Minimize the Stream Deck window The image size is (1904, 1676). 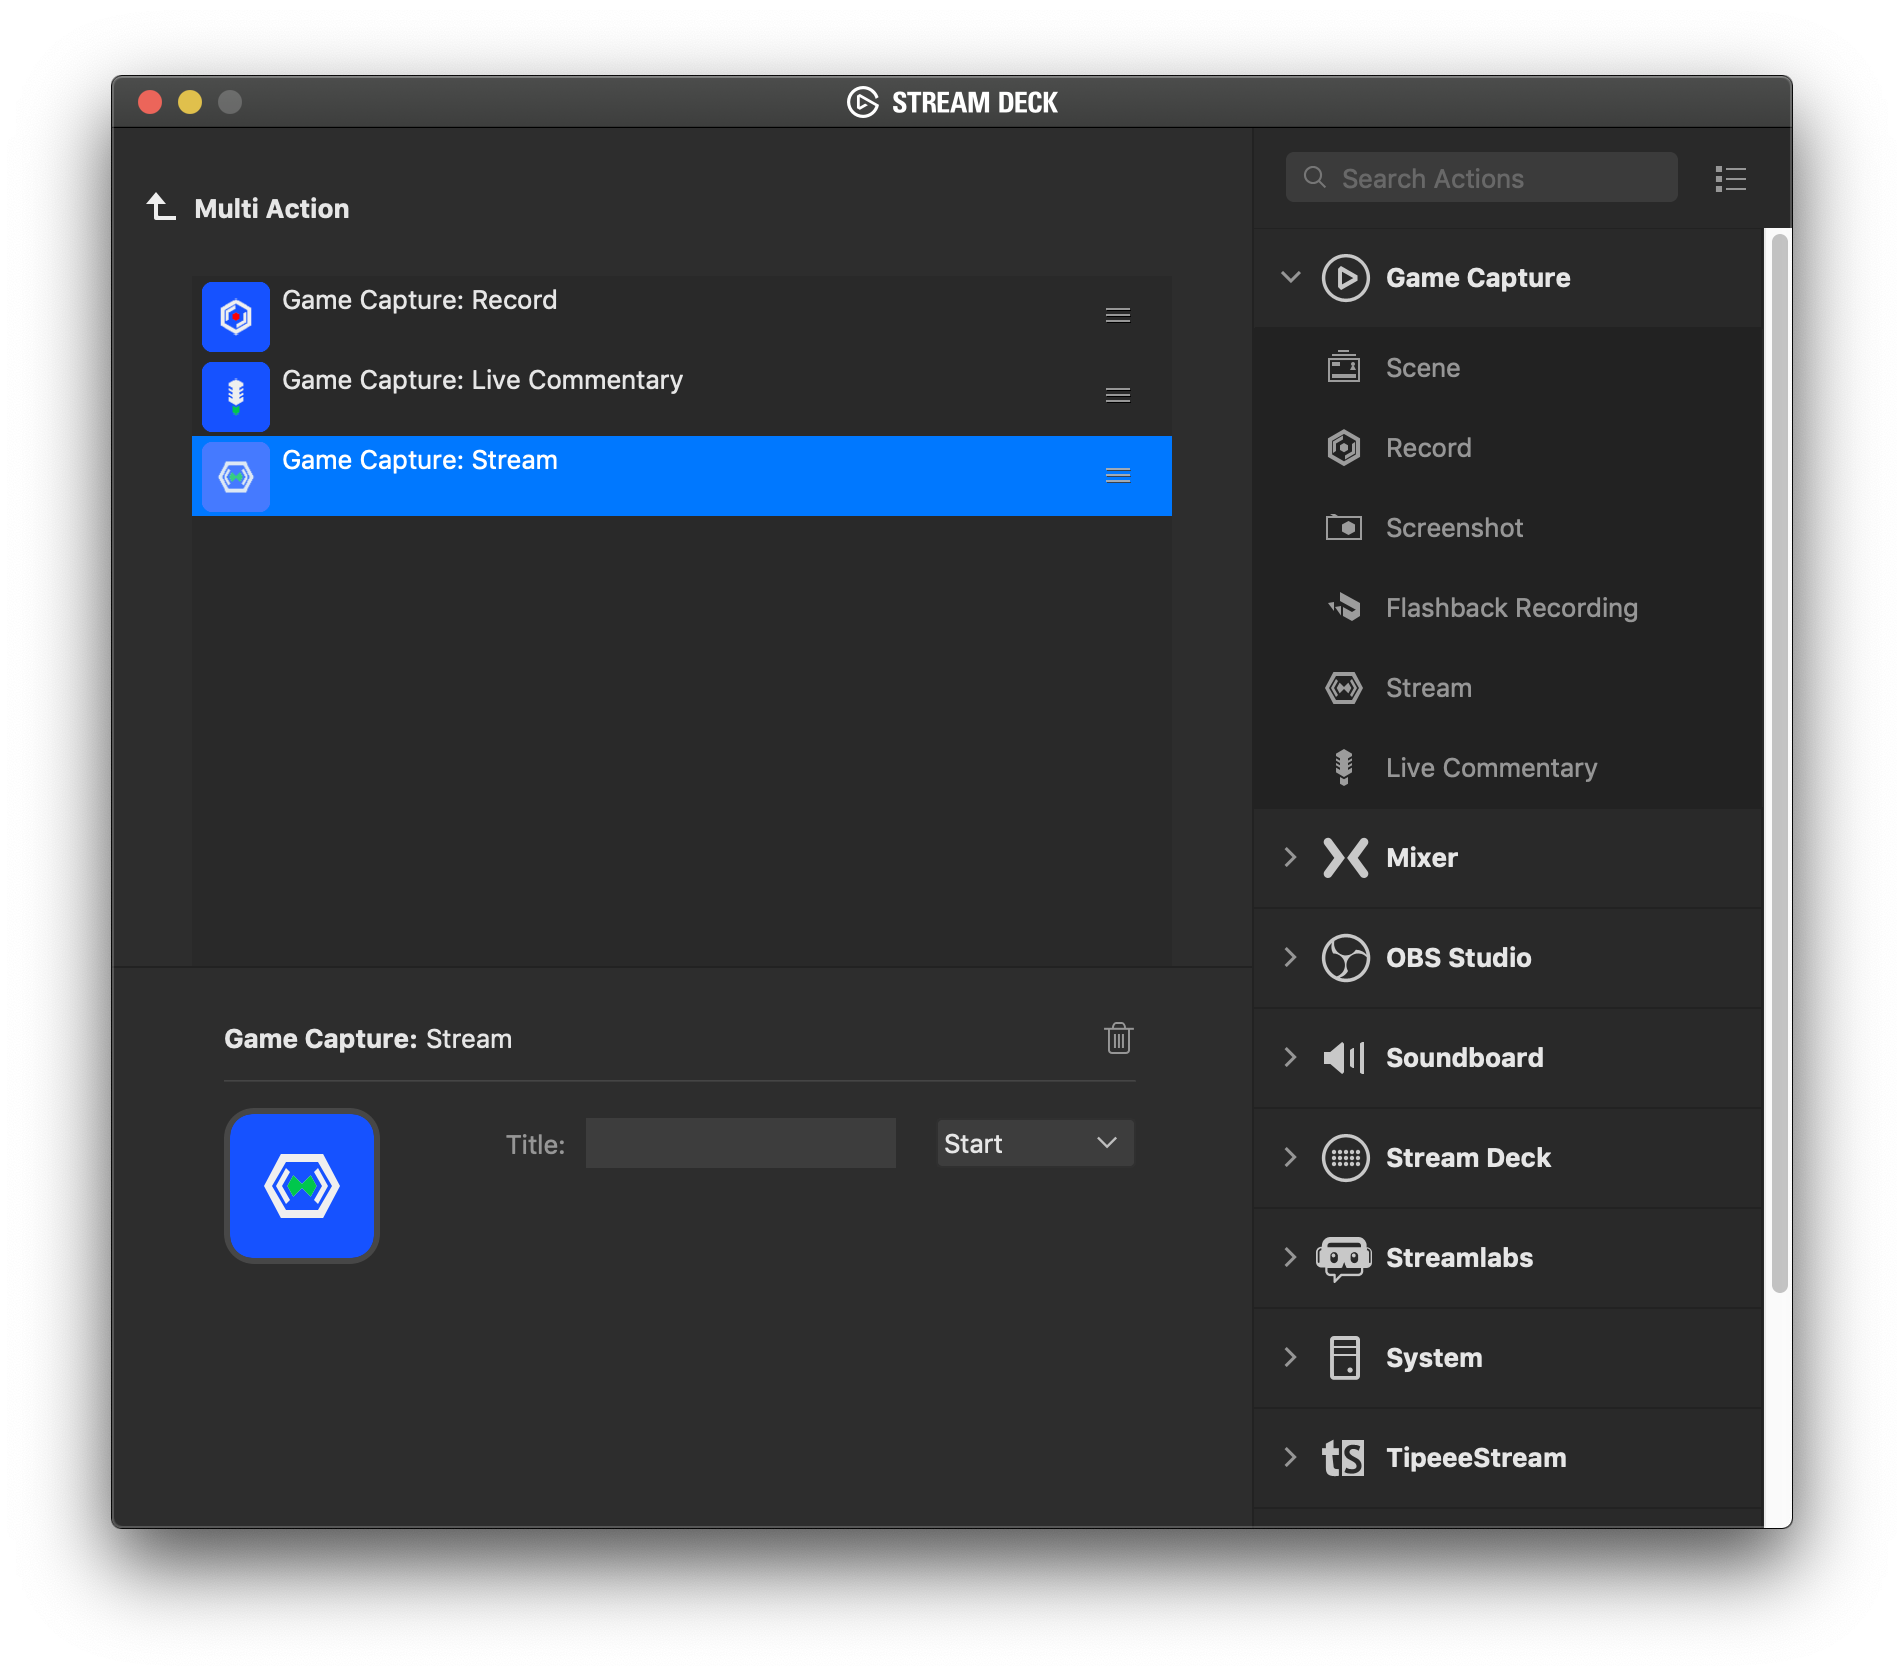(x=190, y=102)
